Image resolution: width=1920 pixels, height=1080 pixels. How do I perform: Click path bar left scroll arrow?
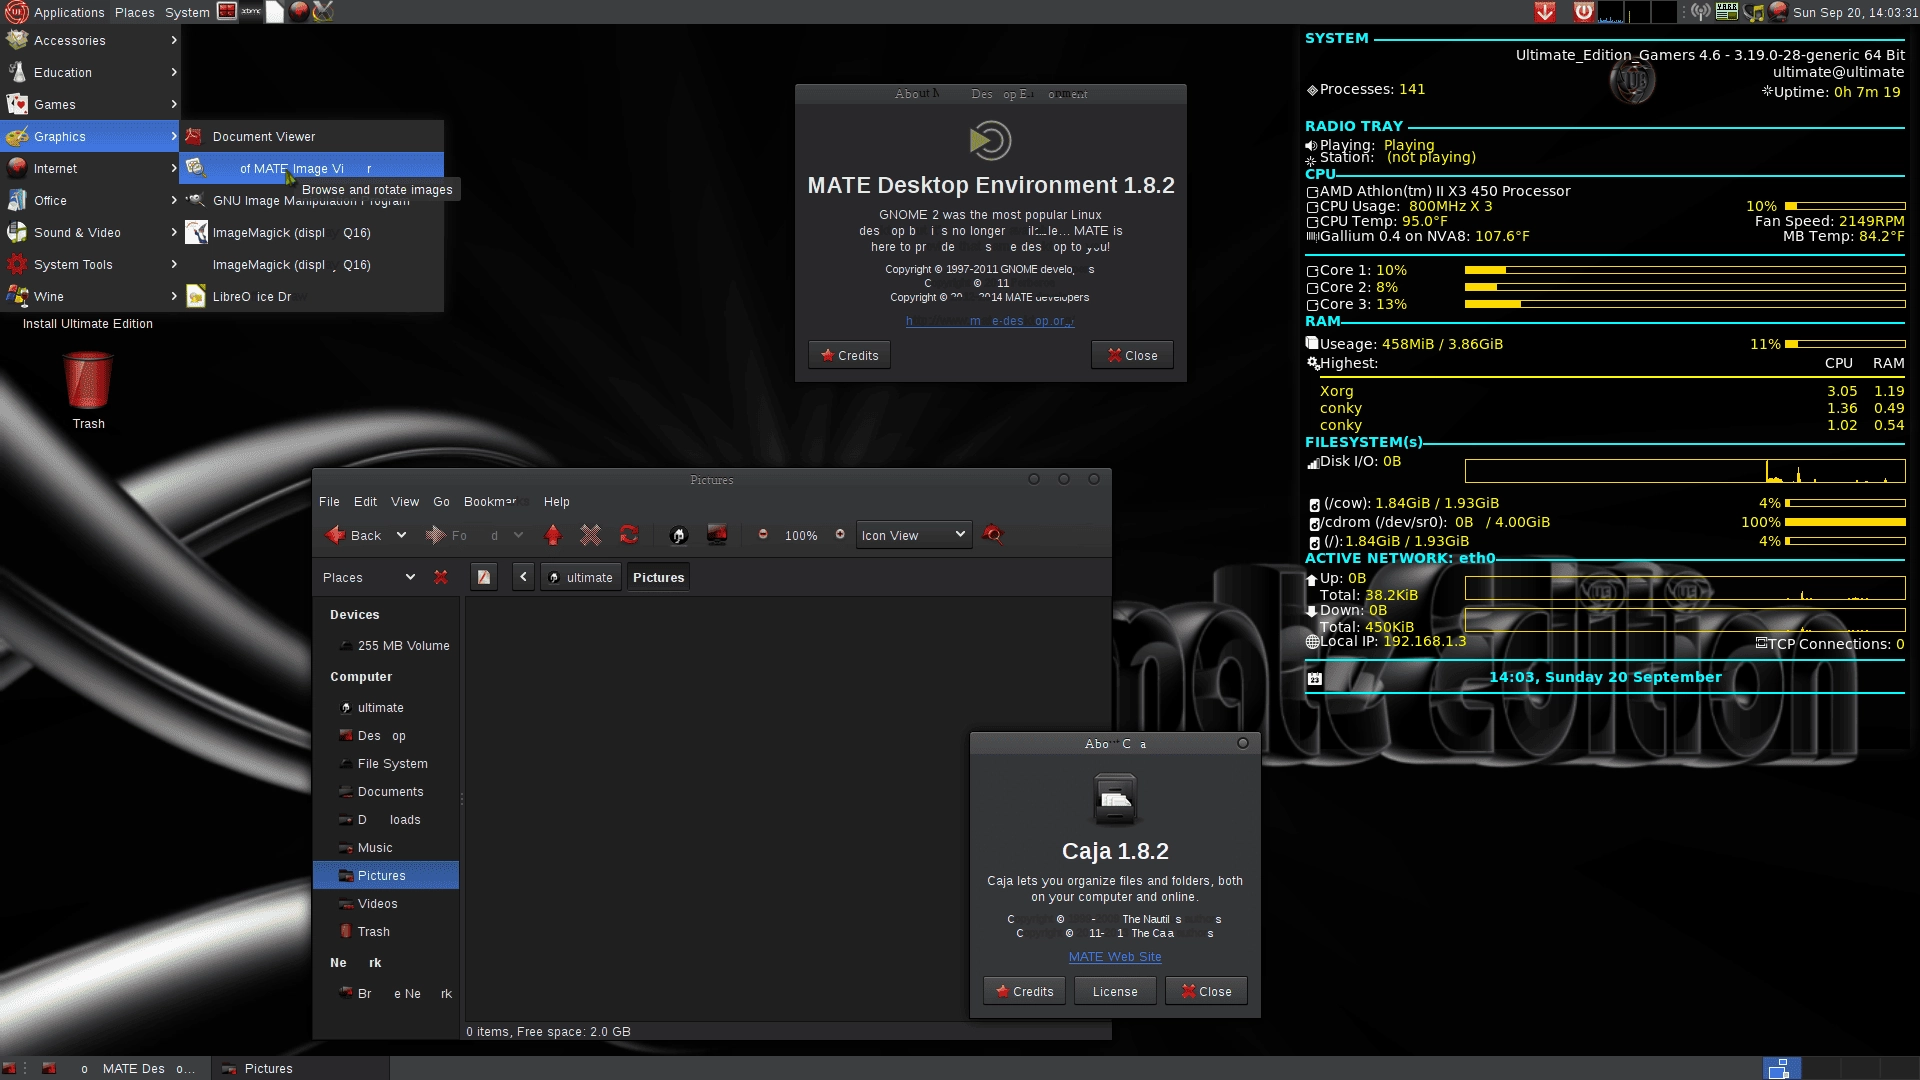pos(523,577)
